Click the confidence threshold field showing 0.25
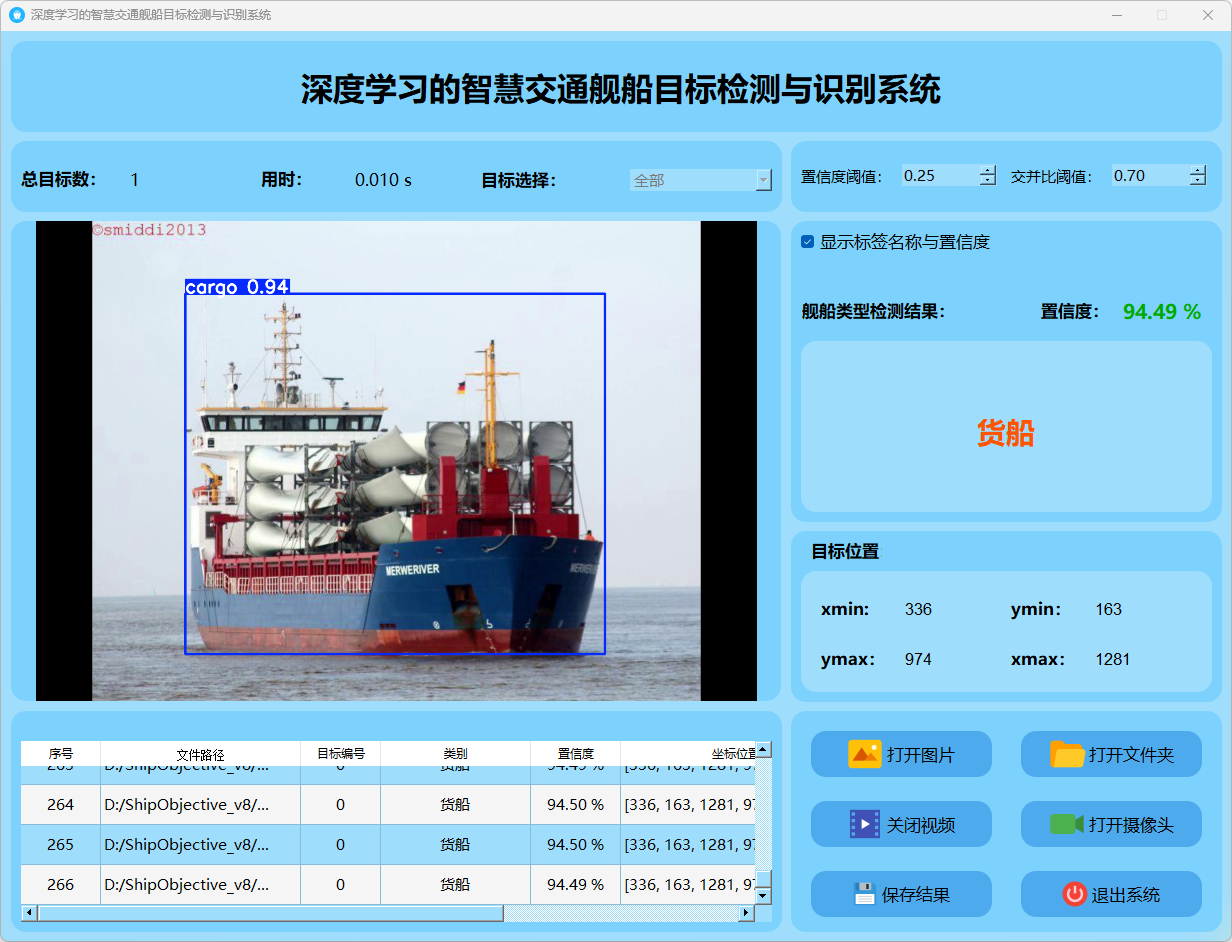The image size is (1232, 942). pos(938,176)
